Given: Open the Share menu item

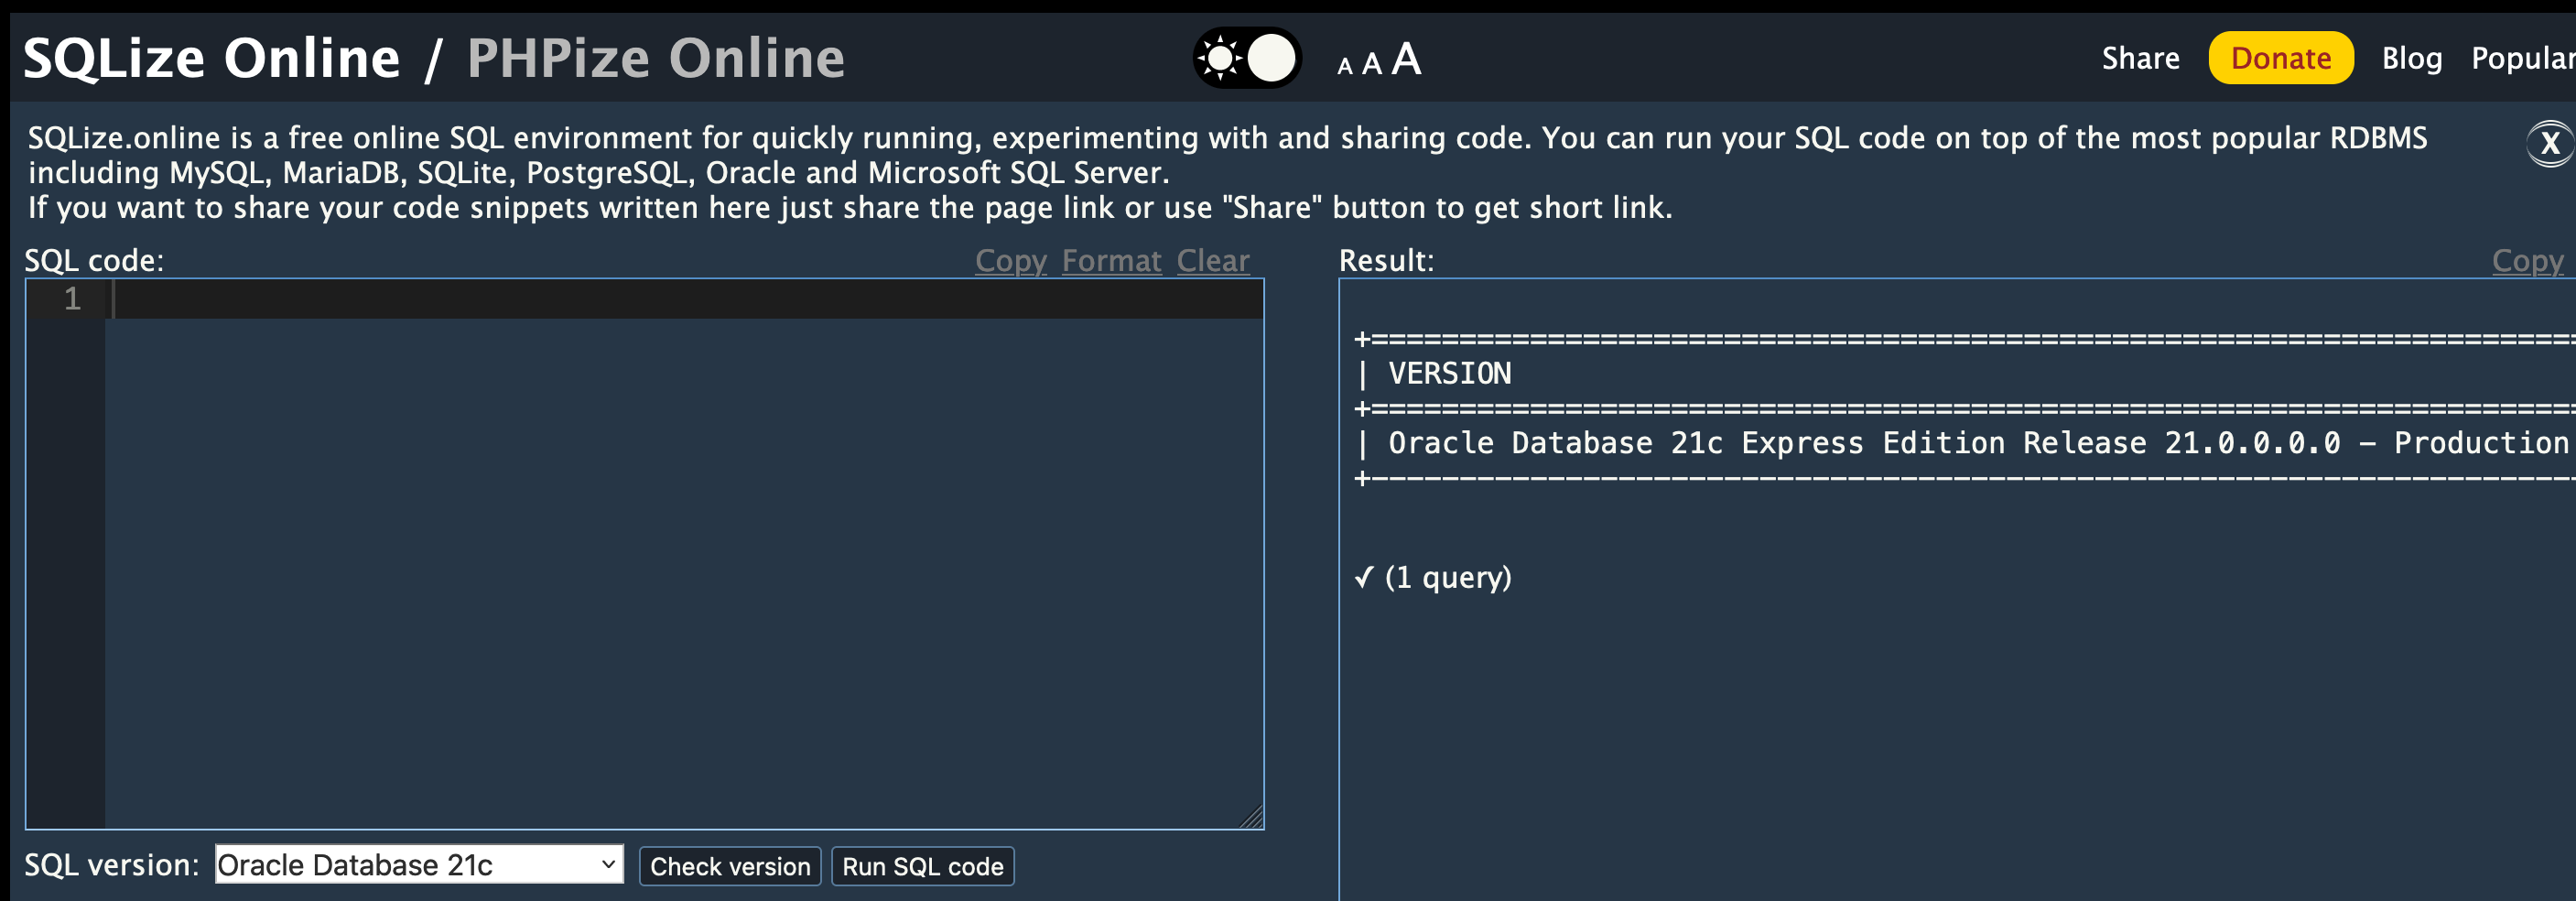Looking at the screenshot, I should tap(2140, 58).
